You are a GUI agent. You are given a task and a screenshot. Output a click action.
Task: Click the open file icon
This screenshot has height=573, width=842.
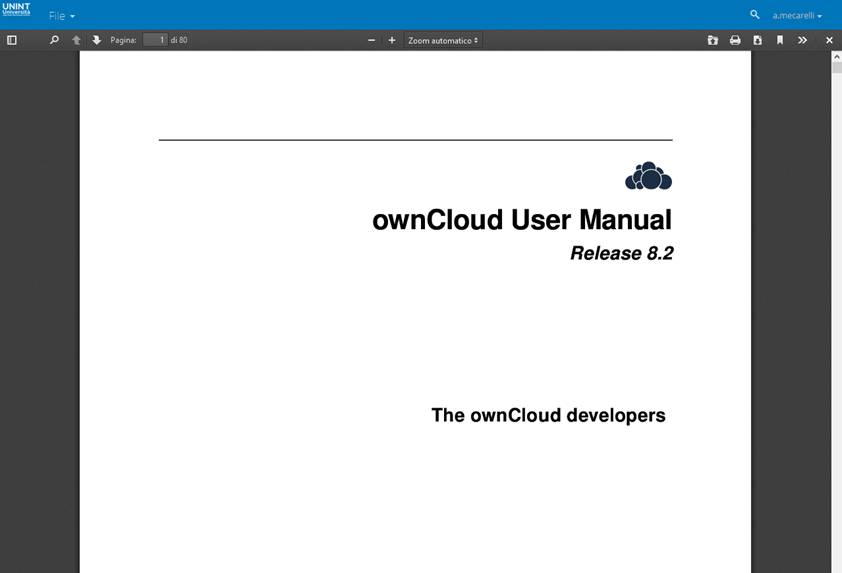pos(713,40)
